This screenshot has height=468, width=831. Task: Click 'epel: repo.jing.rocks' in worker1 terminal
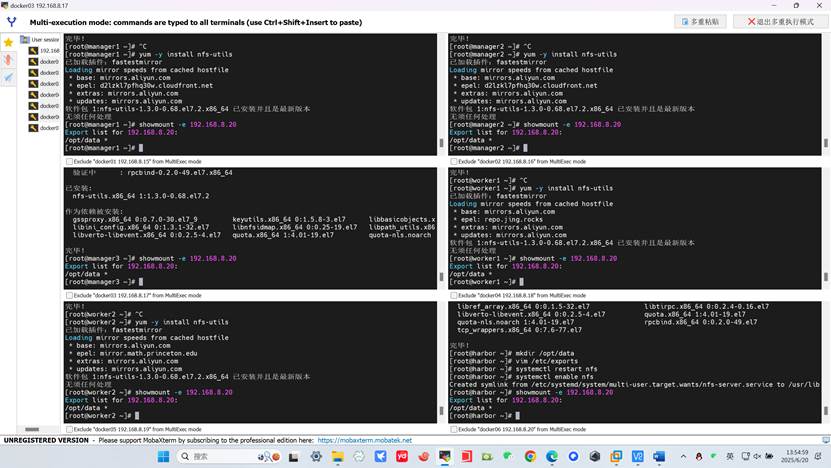(502, 219)
